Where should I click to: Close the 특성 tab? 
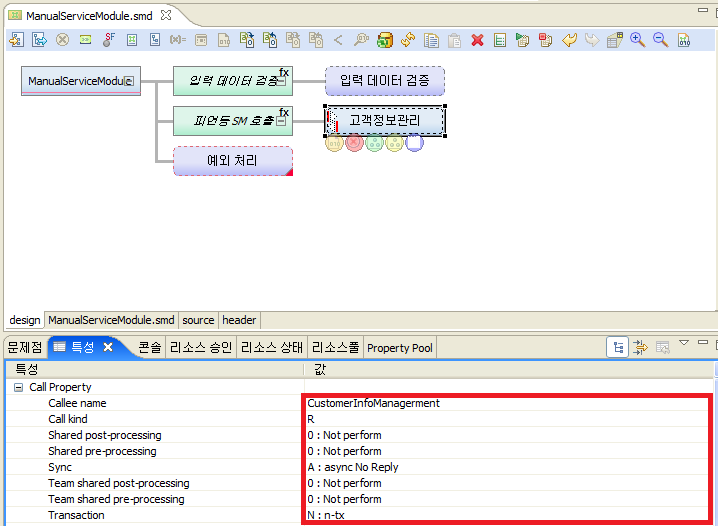coord(108,347)
